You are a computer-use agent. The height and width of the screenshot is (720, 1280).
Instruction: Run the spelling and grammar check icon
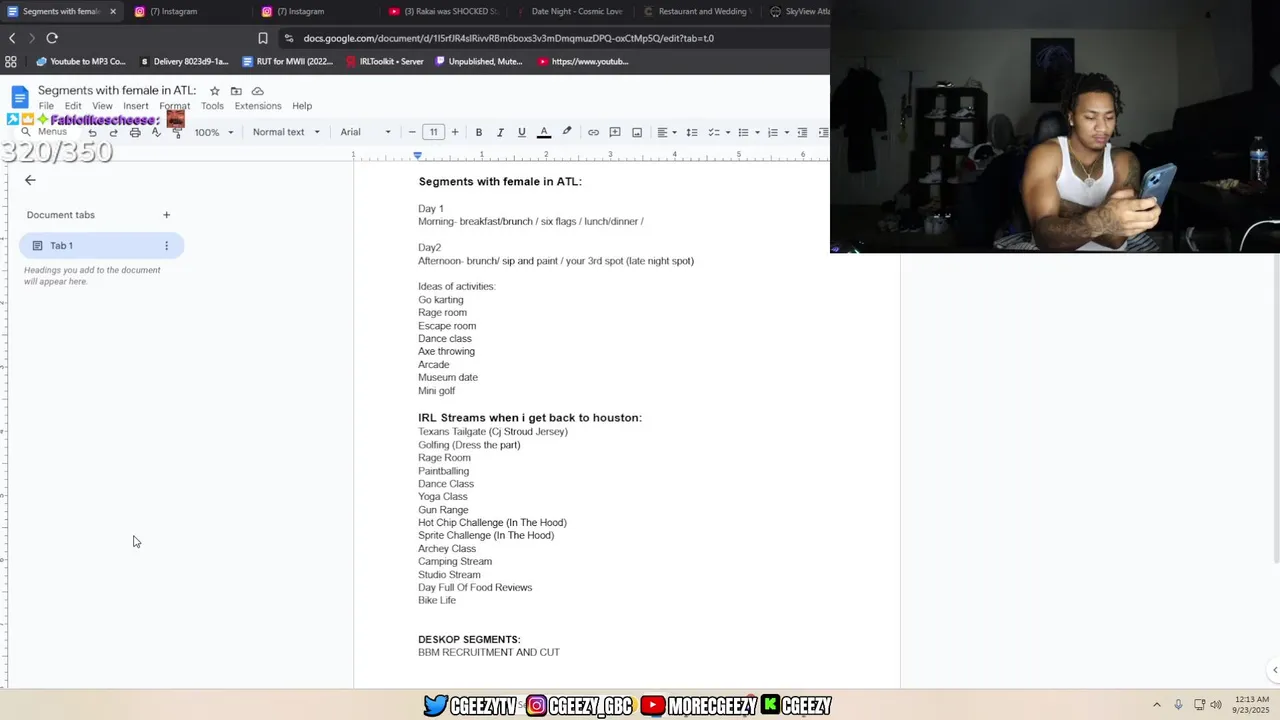(x=156, y=132)
